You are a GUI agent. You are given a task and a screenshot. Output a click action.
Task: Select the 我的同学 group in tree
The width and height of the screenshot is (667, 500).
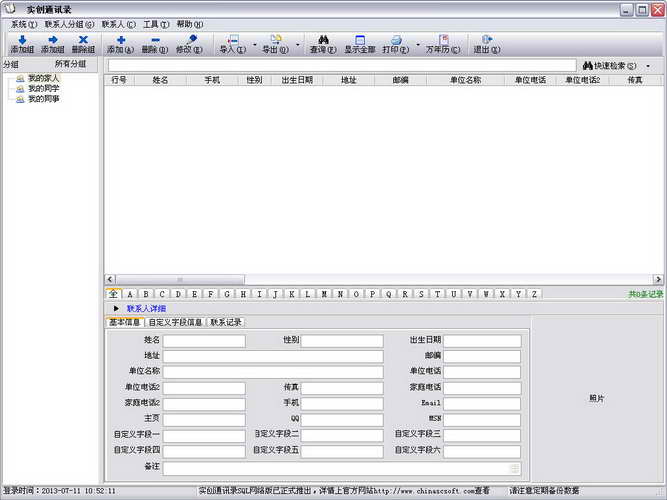click(x=43, y=89)
